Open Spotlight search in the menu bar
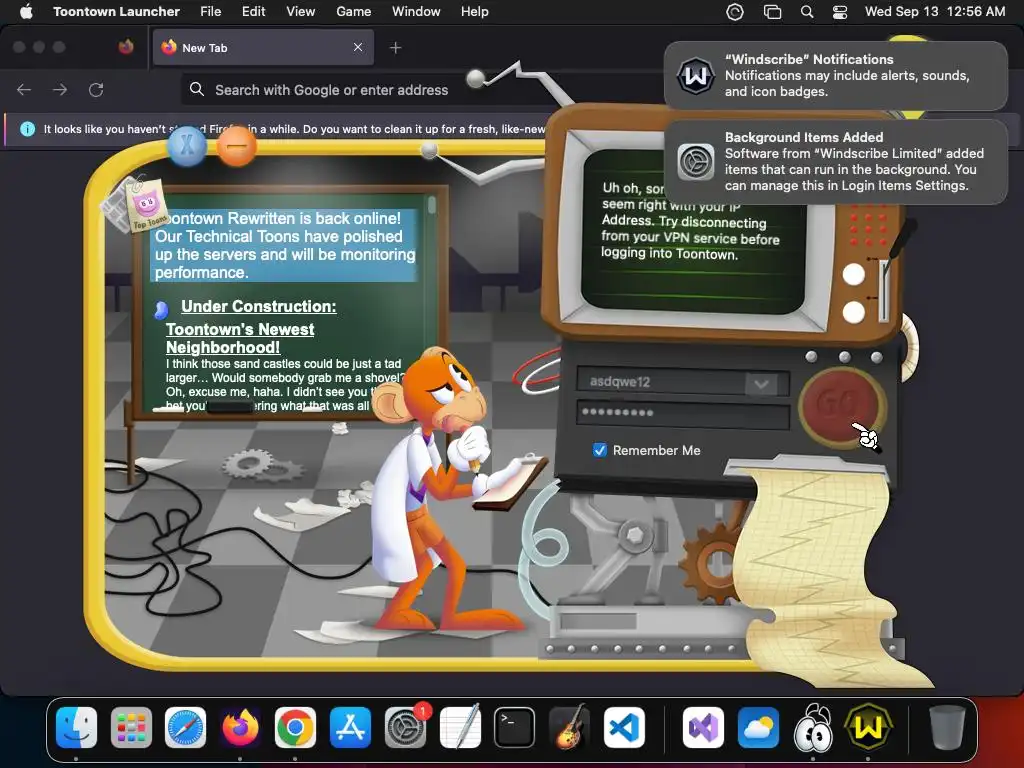 click(x=807, y=12)
